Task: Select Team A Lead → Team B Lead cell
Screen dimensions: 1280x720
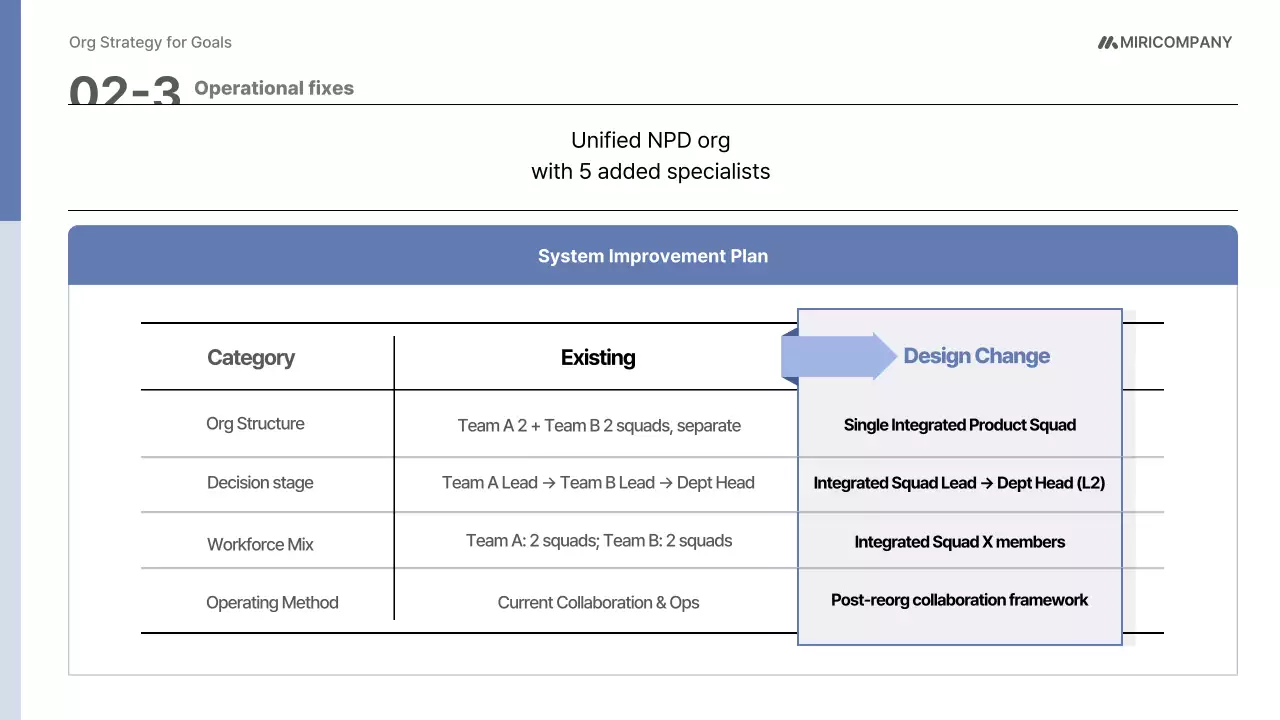Action: coord(598,483)
